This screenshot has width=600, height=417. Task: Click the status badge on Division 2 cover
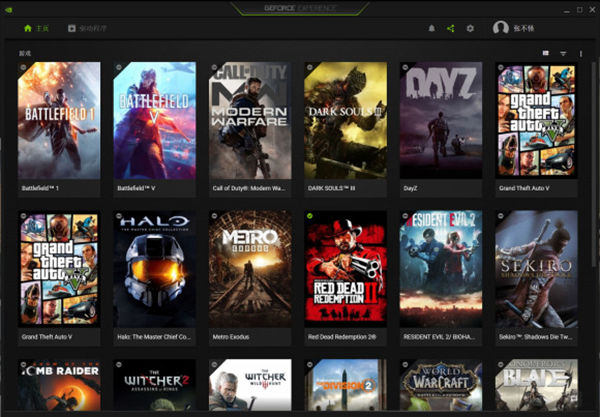pyautogui.click(x=310, y=364)
